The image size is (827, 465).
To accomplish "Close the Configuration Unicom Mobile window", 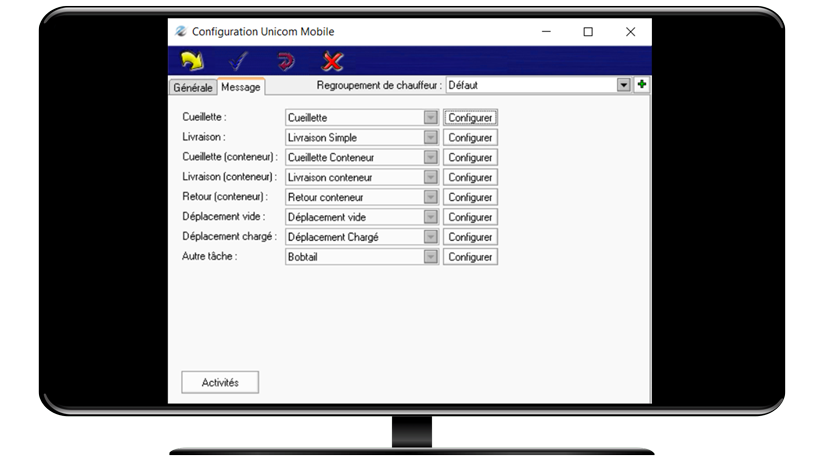I will [x=630, y=32].
